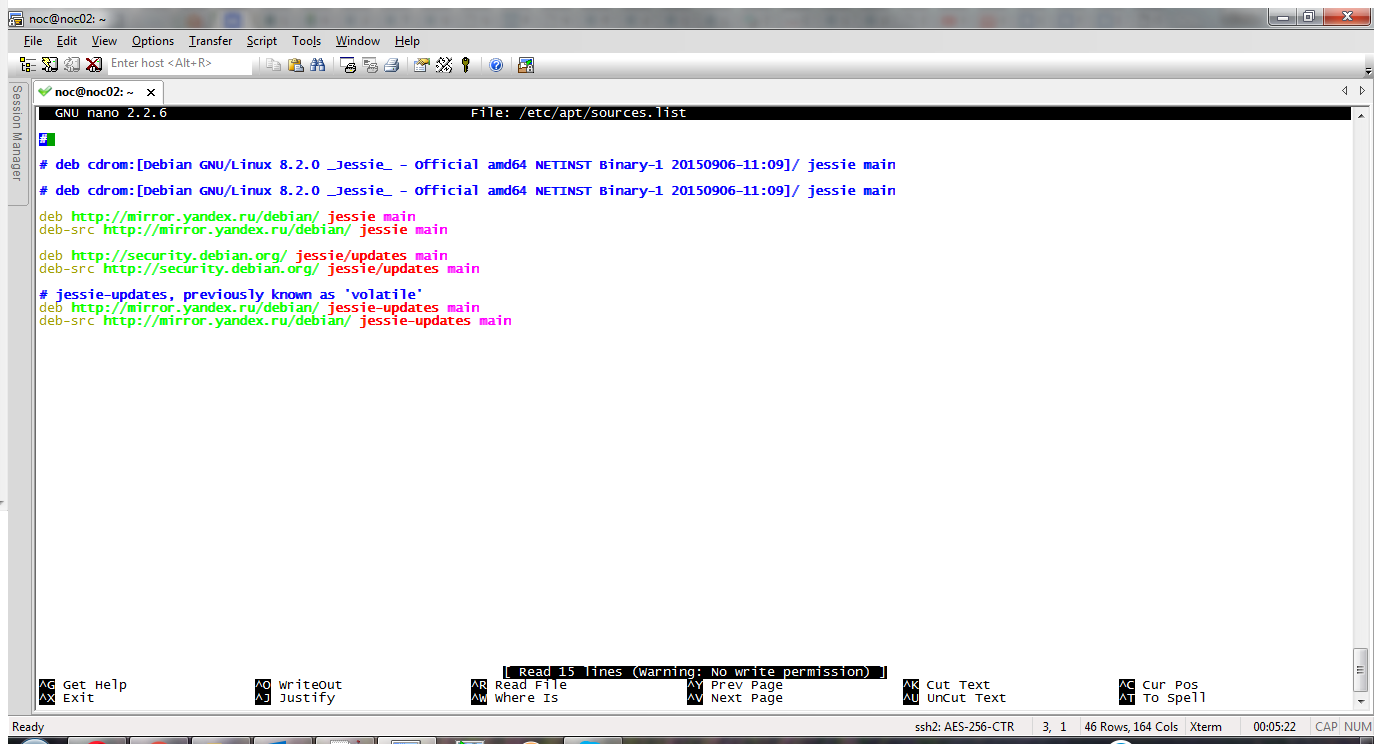This screenshot has height=744, width=1374.
Task: Click the Disconnect icon with red X
Action: pyautogui.click(x=93, y=64)
